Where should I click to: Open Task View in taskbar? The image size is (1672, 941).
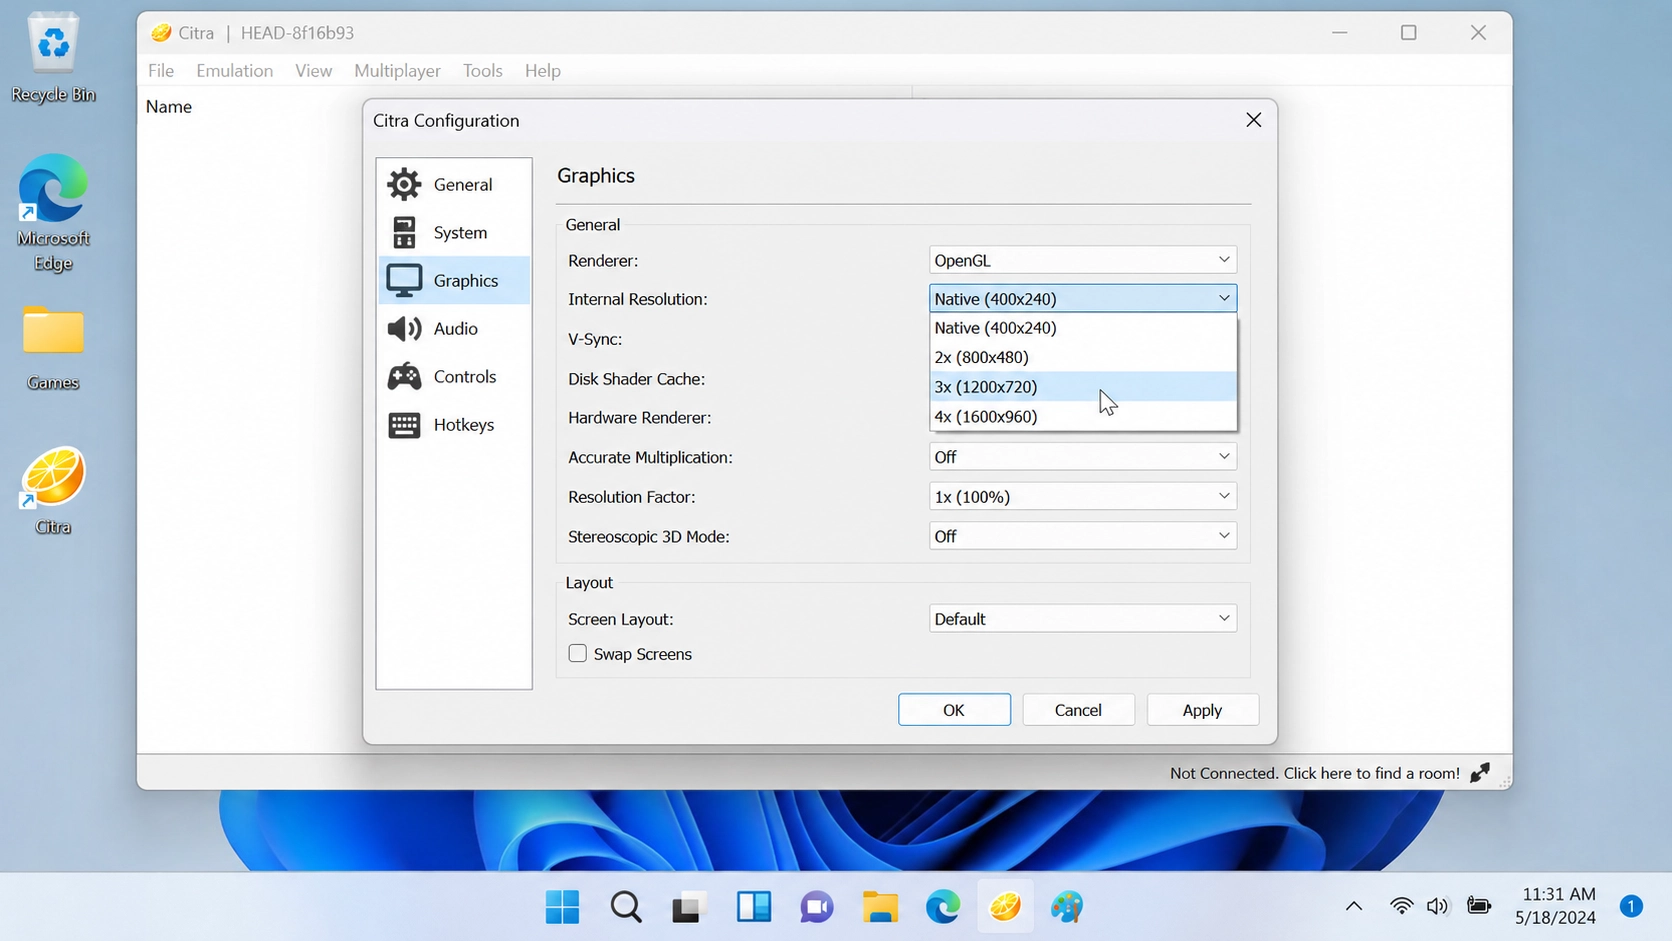pyautogui.click(x=689, y=907)
